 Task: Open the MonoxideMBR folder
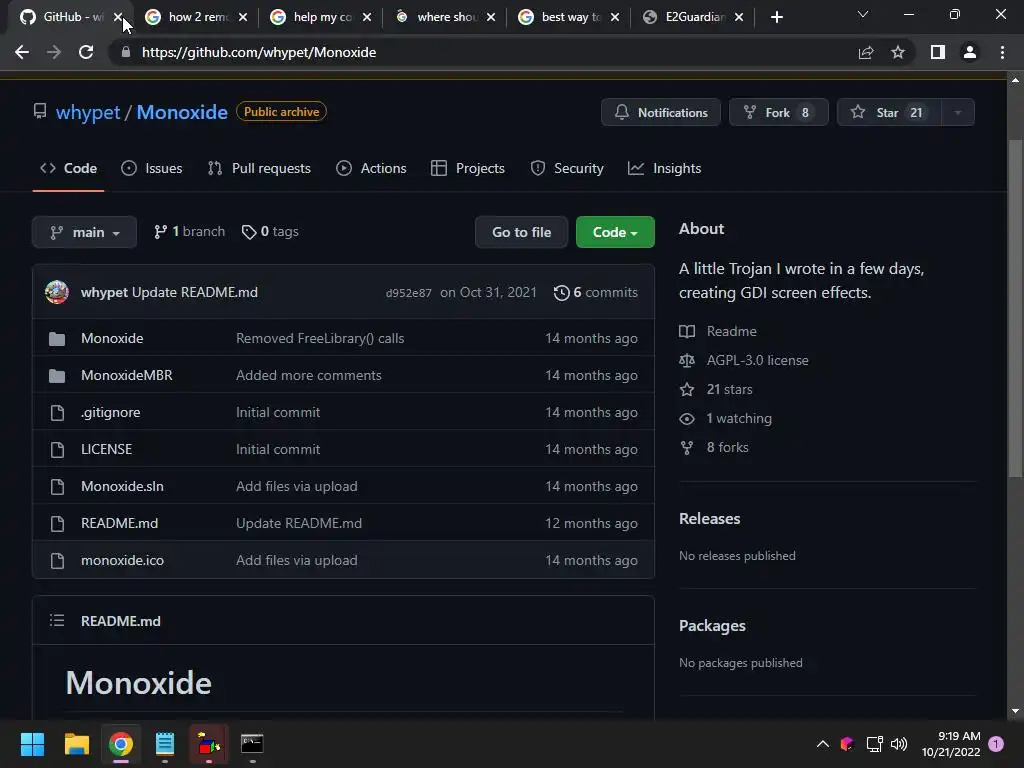[127, 376]
